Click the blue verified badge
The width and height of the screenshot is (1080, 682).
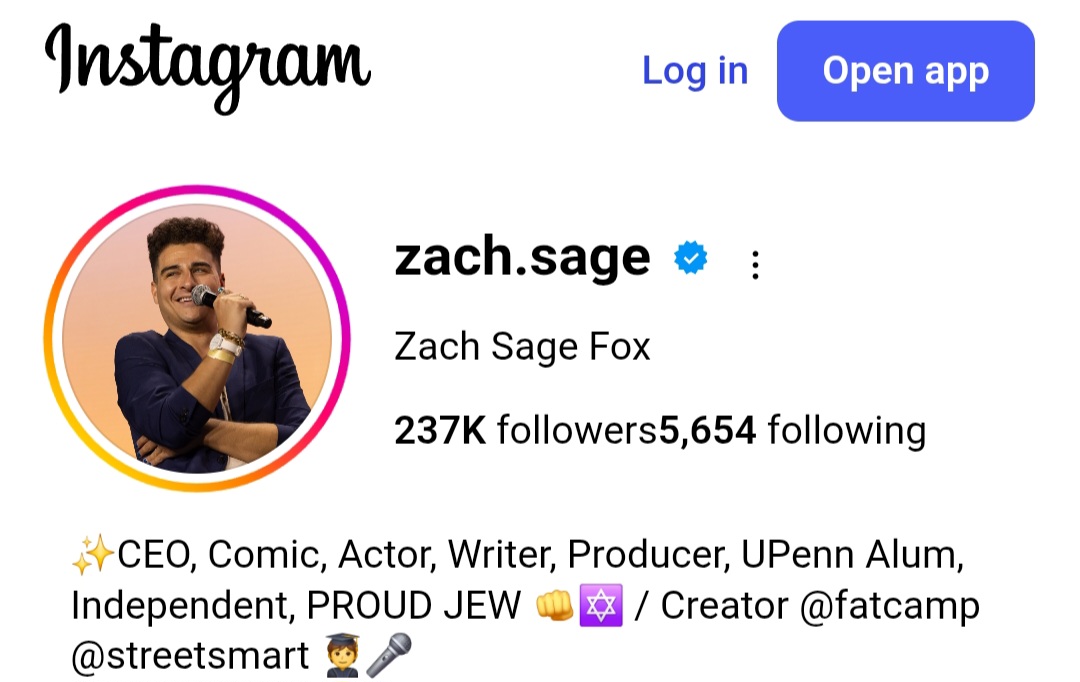[690, 259]
